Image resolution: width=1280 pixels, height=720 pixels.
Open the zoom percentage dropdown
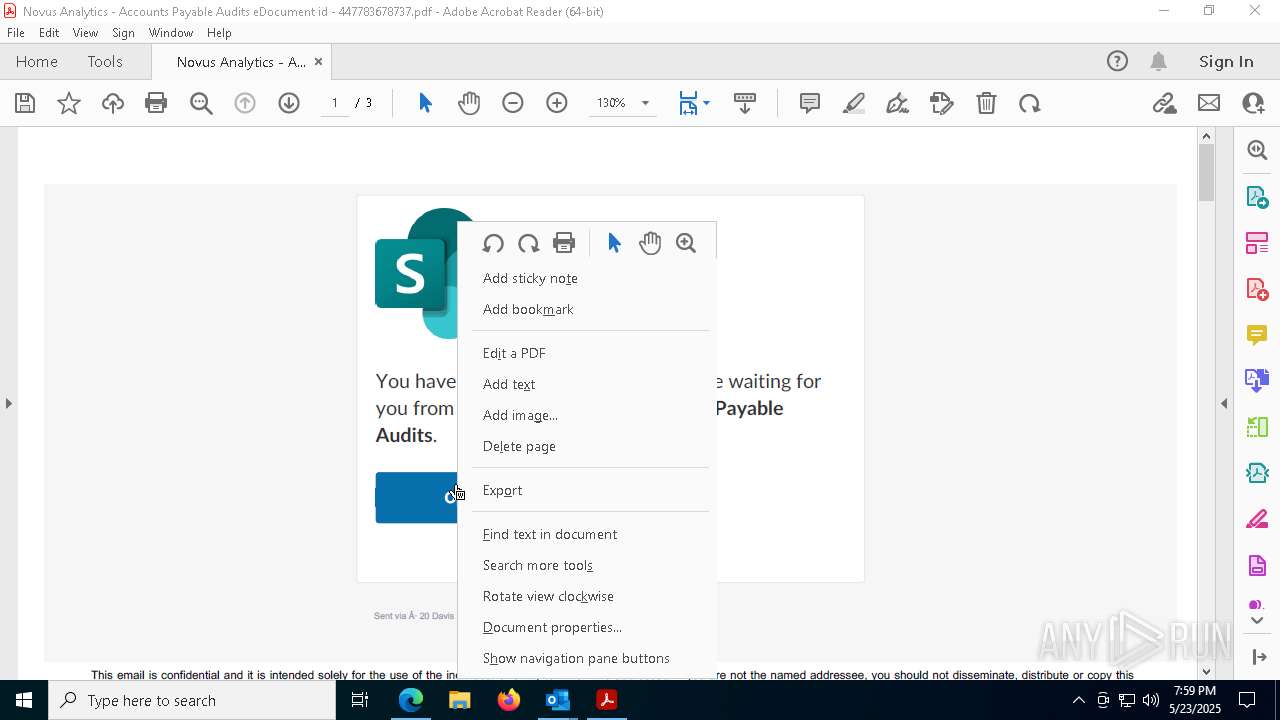pyautogui.click(x=645, y=103)
